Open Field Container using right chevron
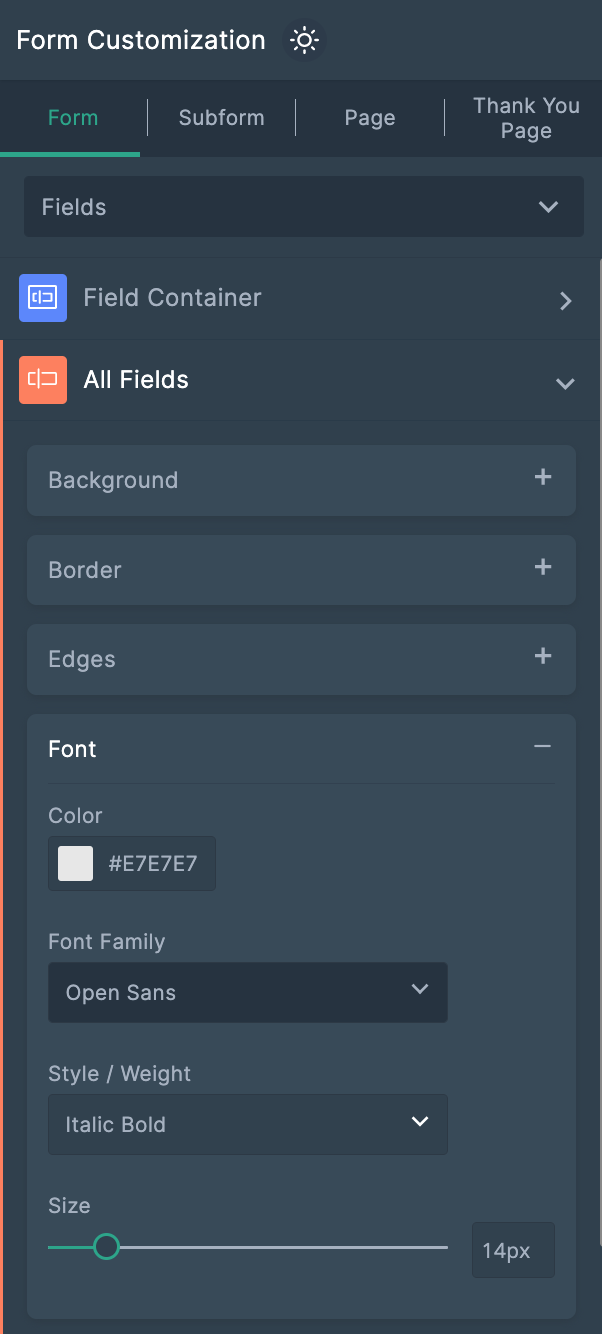 coord(566,300)
